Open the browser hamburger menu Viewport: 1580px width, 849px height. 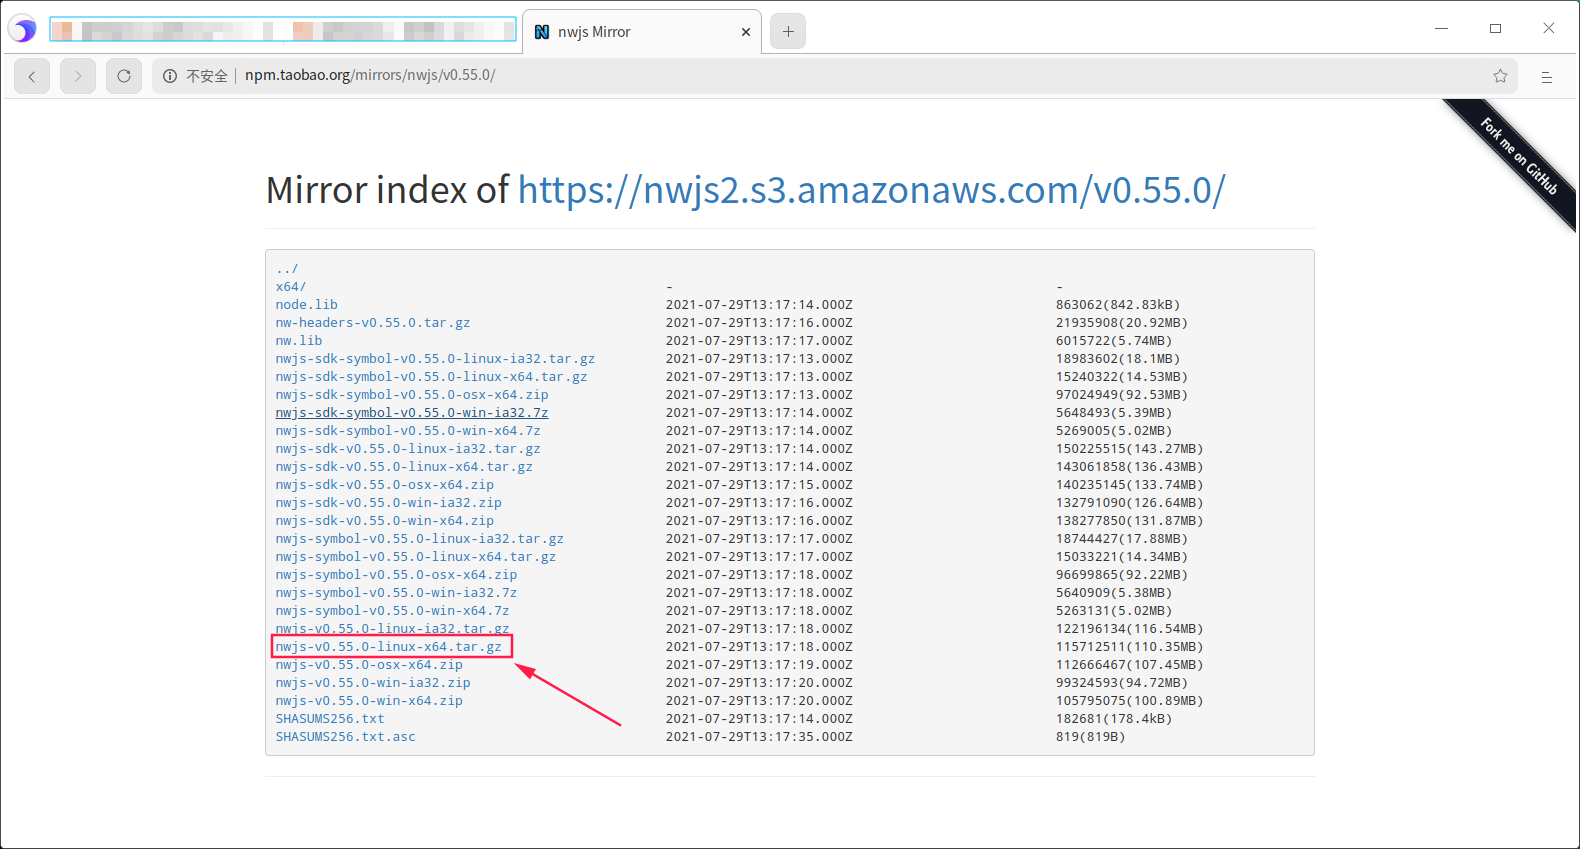click(x=1547, y=77)
